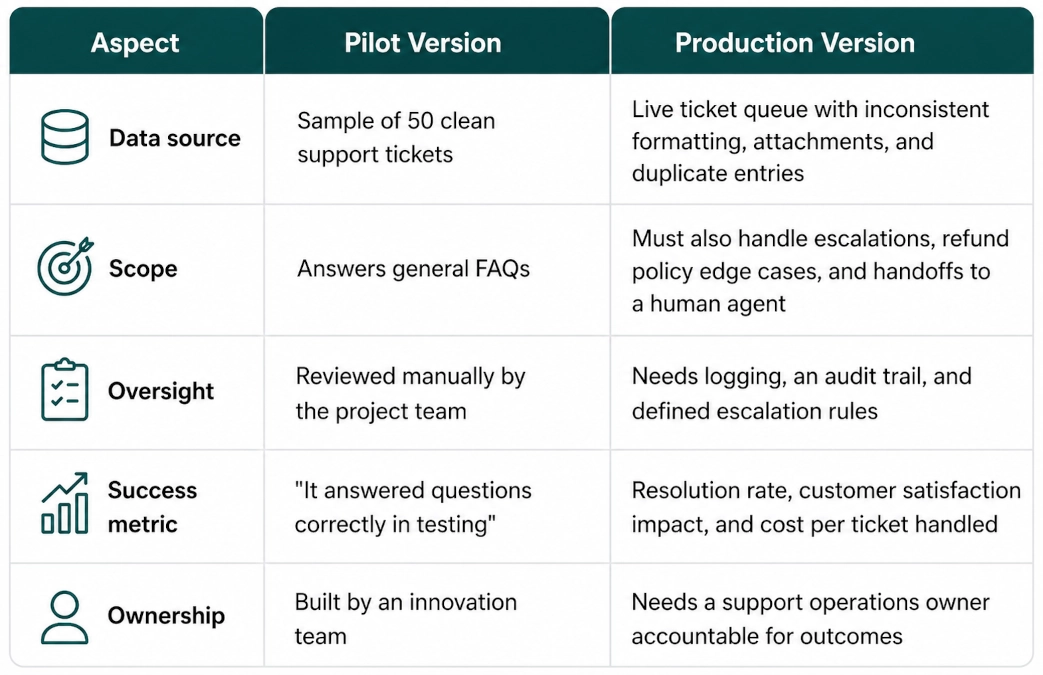The width and height of the screenshot is (1043, 675).
Task: Click the Success metric row label
Action: click(152, 507)
